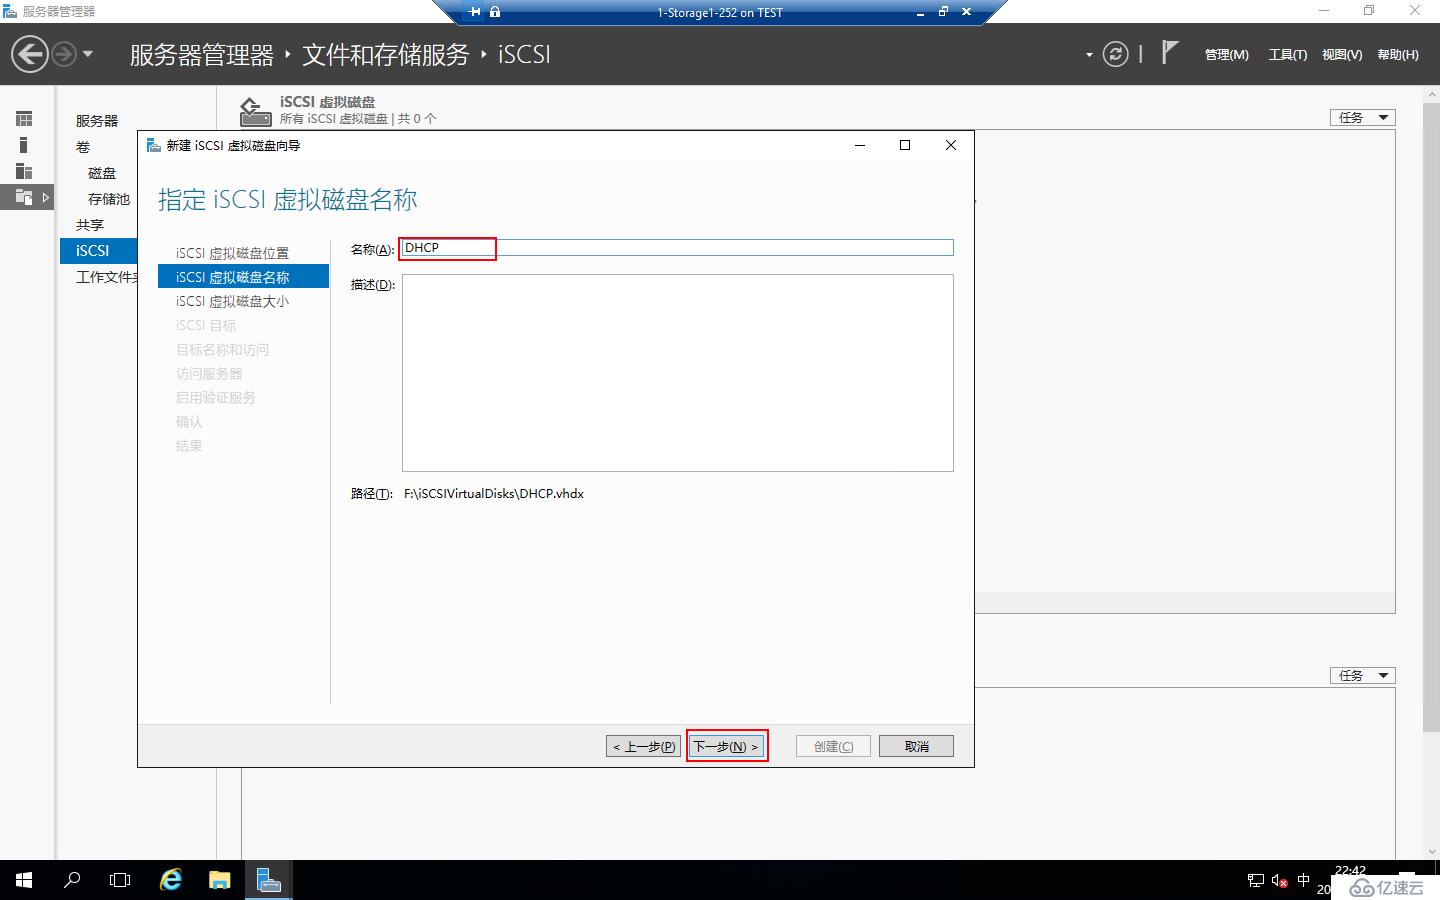Click the 名称 input field containing DHCP

pyautogui.click(x=676, y=248)
